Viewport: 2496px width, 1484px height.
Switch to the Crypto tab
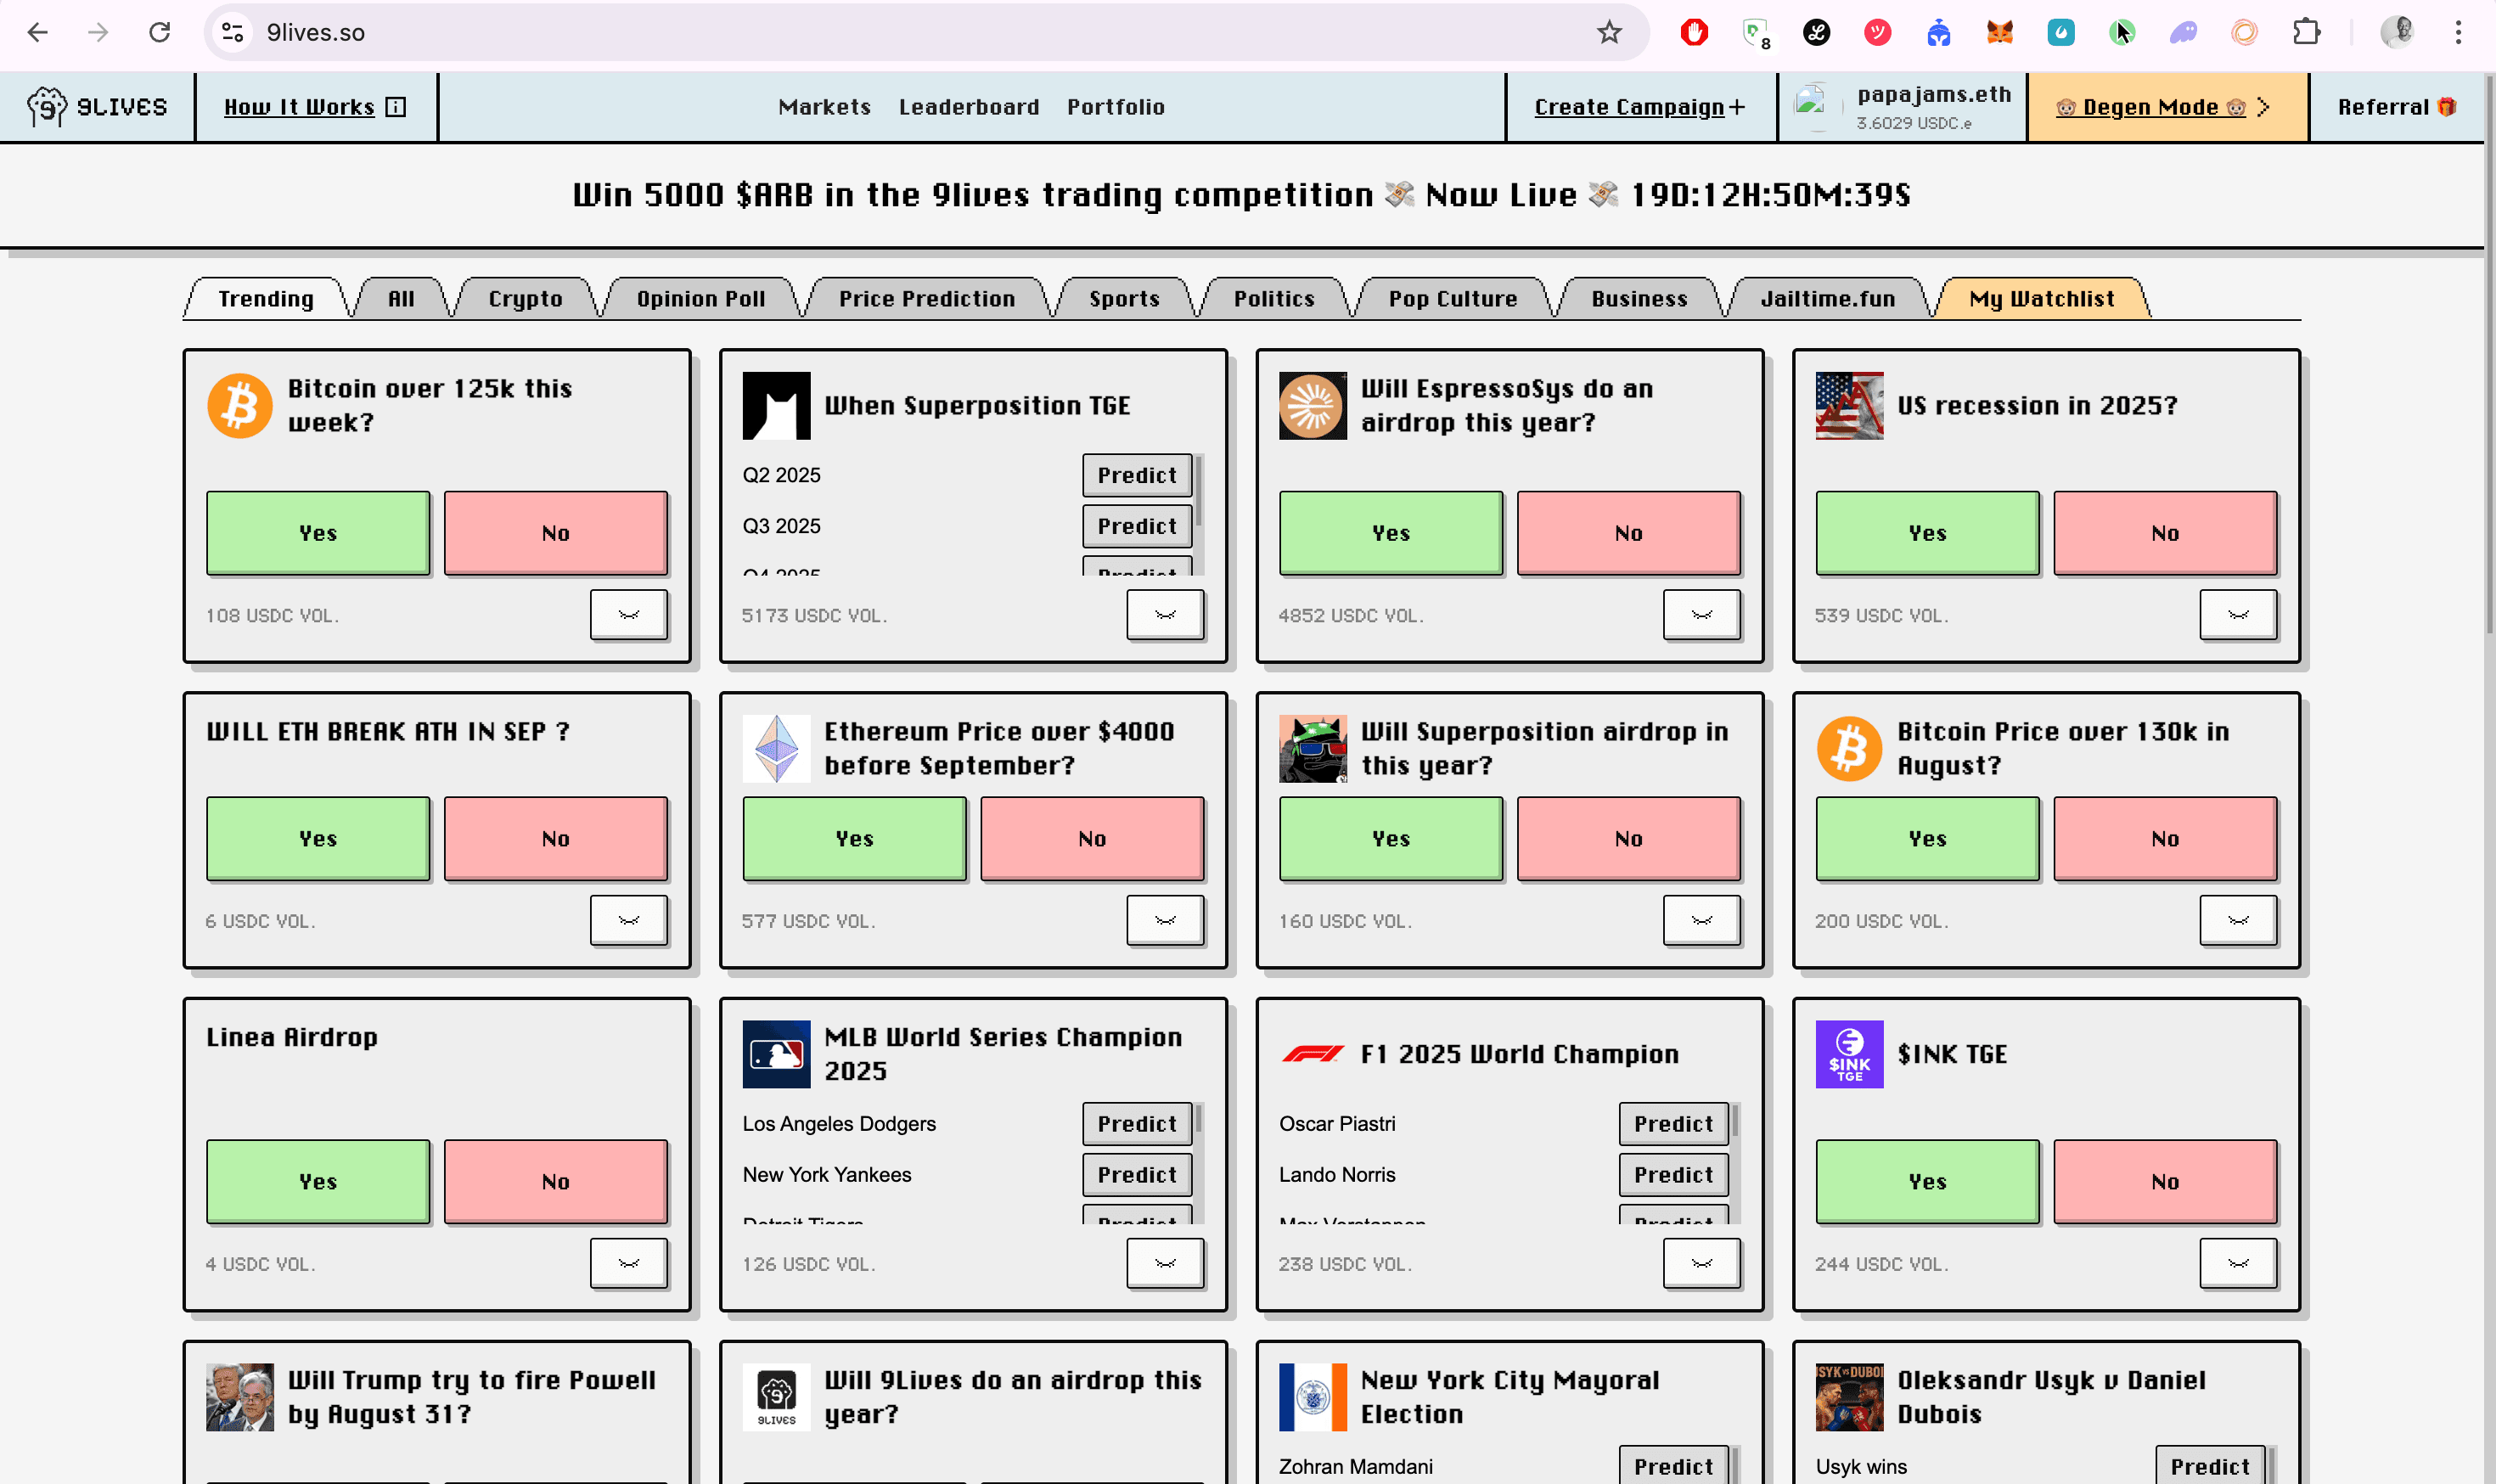coord(525,298)
